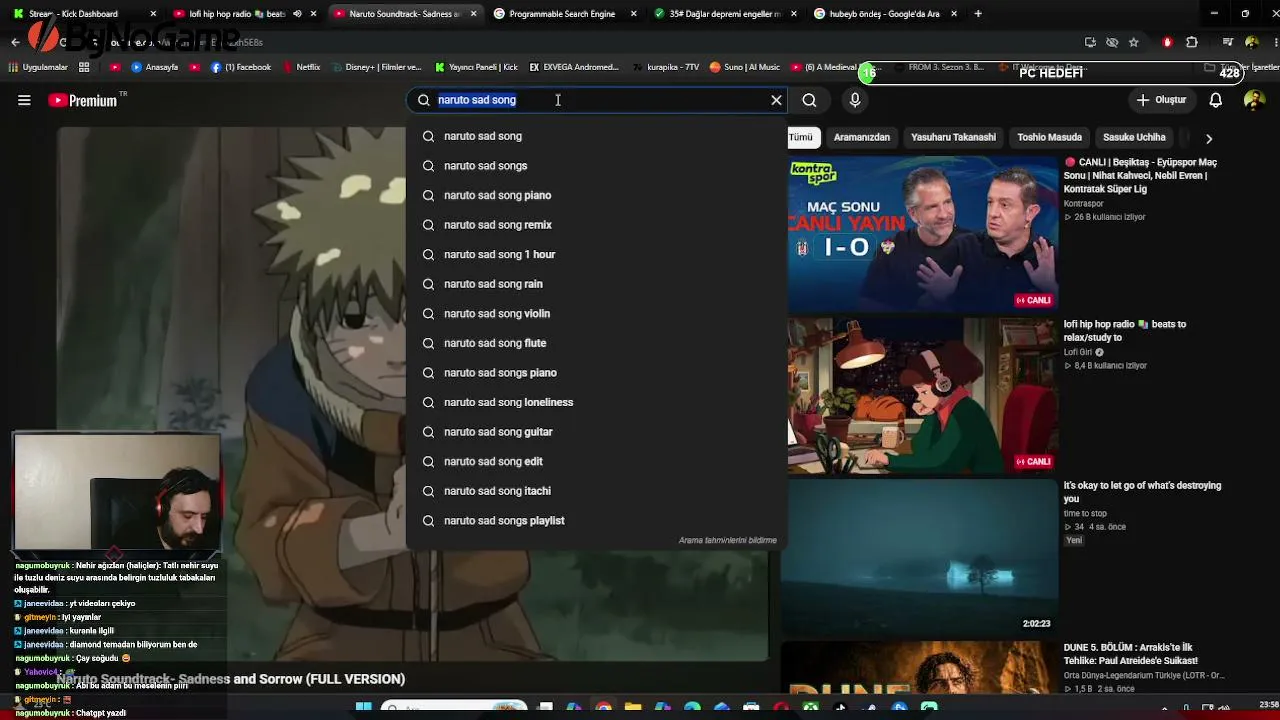Open a new browser tab
Screen dimensions: 1280x720
978,14
